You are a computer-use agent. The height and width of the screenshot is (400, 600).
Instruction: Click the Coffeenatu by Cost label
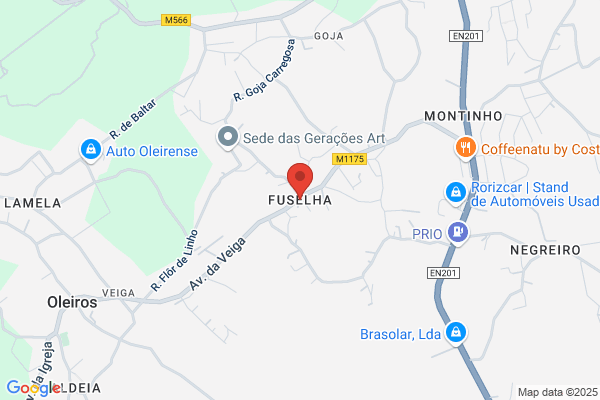pos(540,149)
